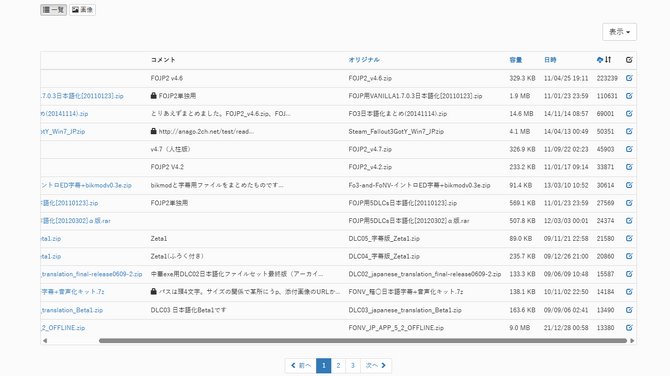Open the bikmodv0.3e.zip file link
This screenshot has width=670, height=376.
tap(86, 185)
